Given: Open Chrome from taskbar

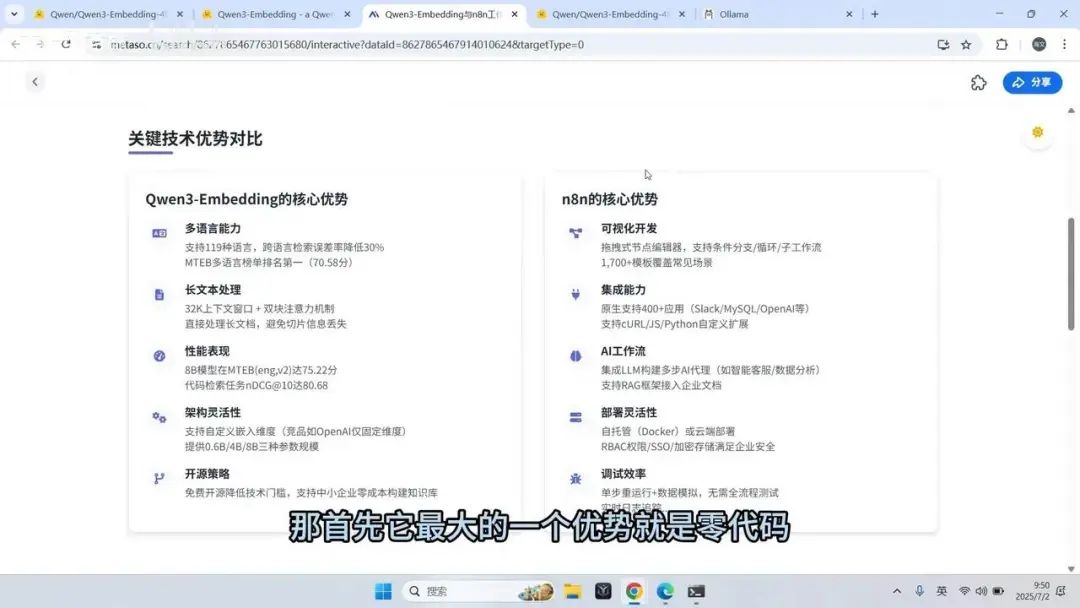Looking at the screenshot, I should (634, 591).
